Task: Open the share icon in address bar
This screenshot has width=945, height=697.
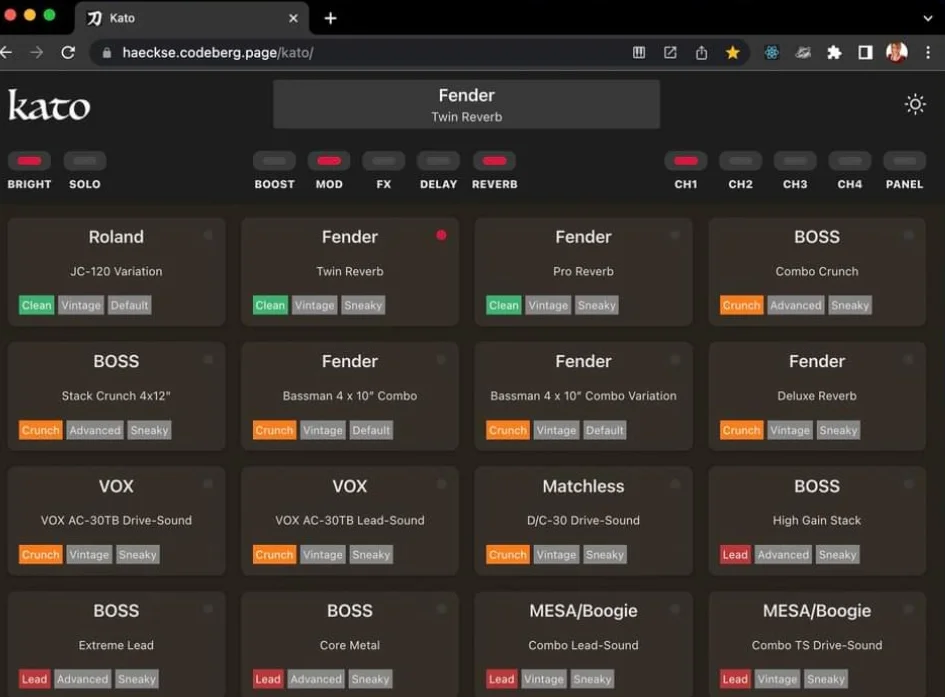Action: pyautogui.click(x=701, y=52)
